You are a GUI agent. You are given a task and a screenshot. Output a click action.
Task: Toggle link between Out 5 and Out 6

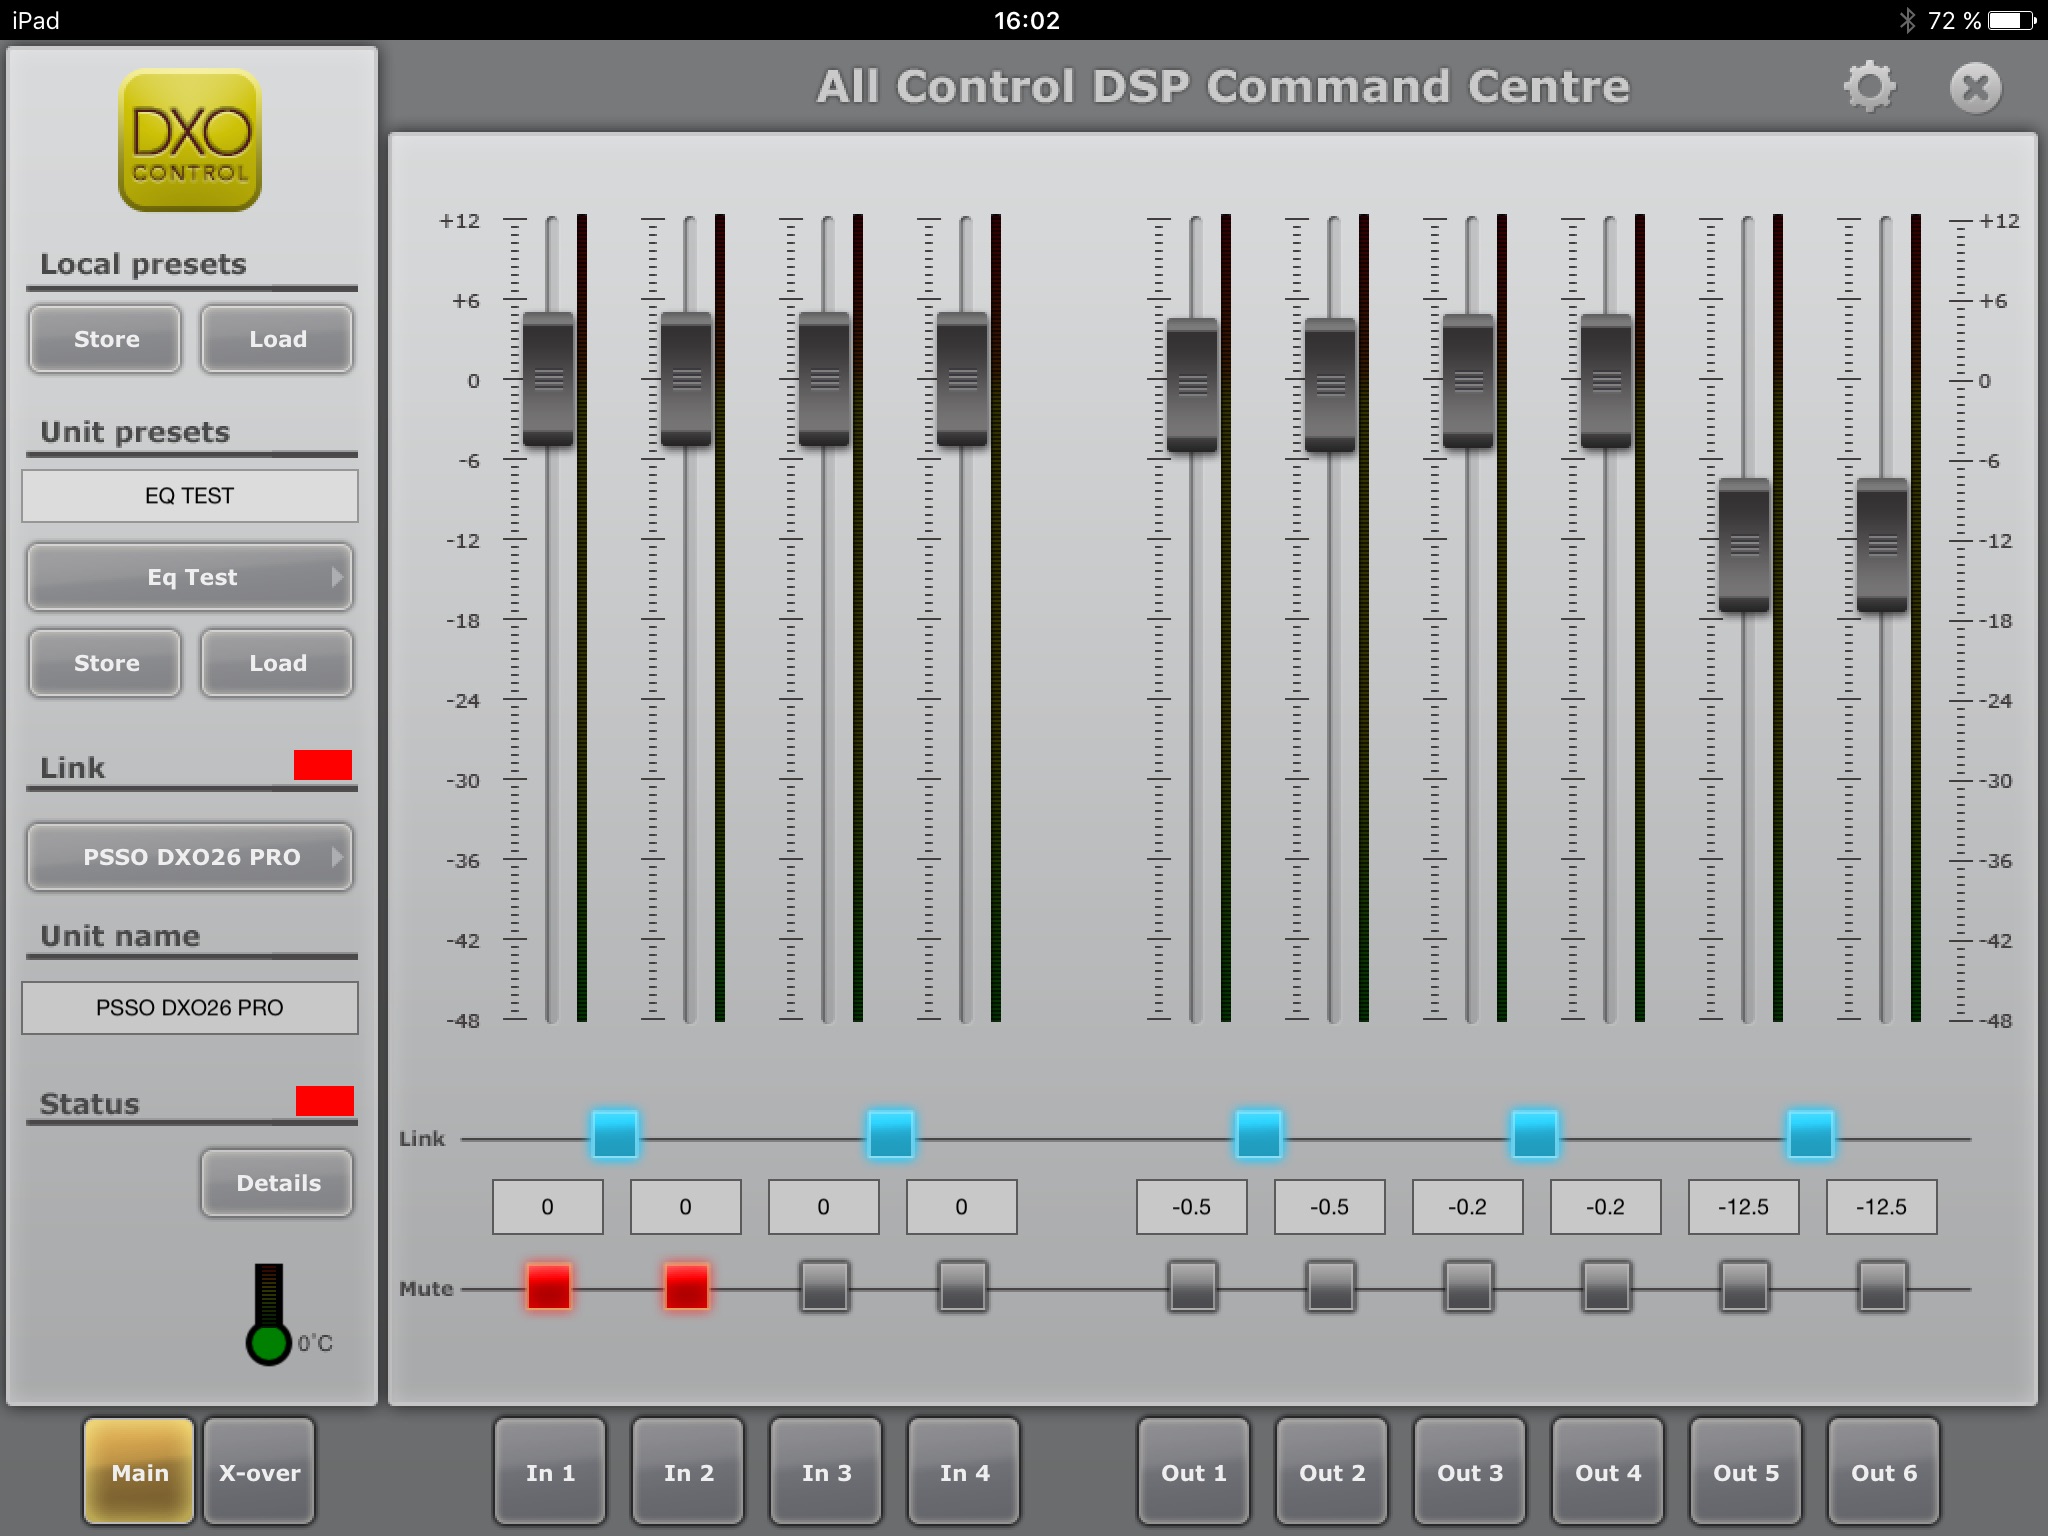pyautogui.click(x=1810, y=1135)
